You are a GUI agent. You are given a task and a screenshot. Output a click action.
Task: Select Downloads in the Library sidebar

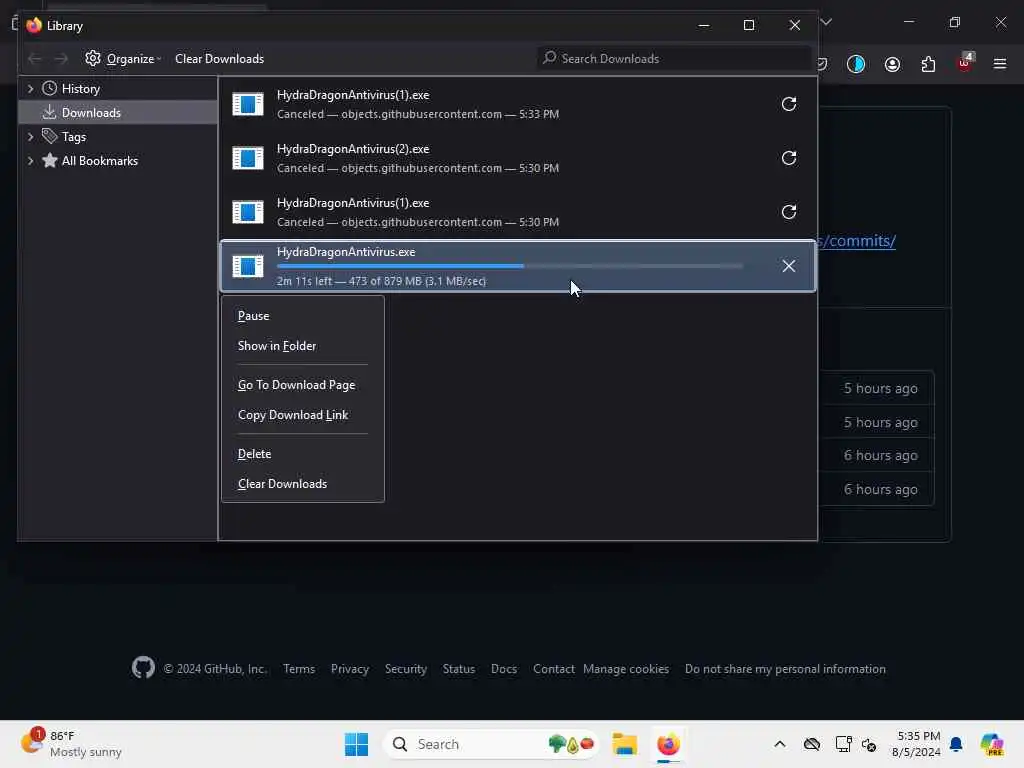pyautogui.click(x=118, y=112)
